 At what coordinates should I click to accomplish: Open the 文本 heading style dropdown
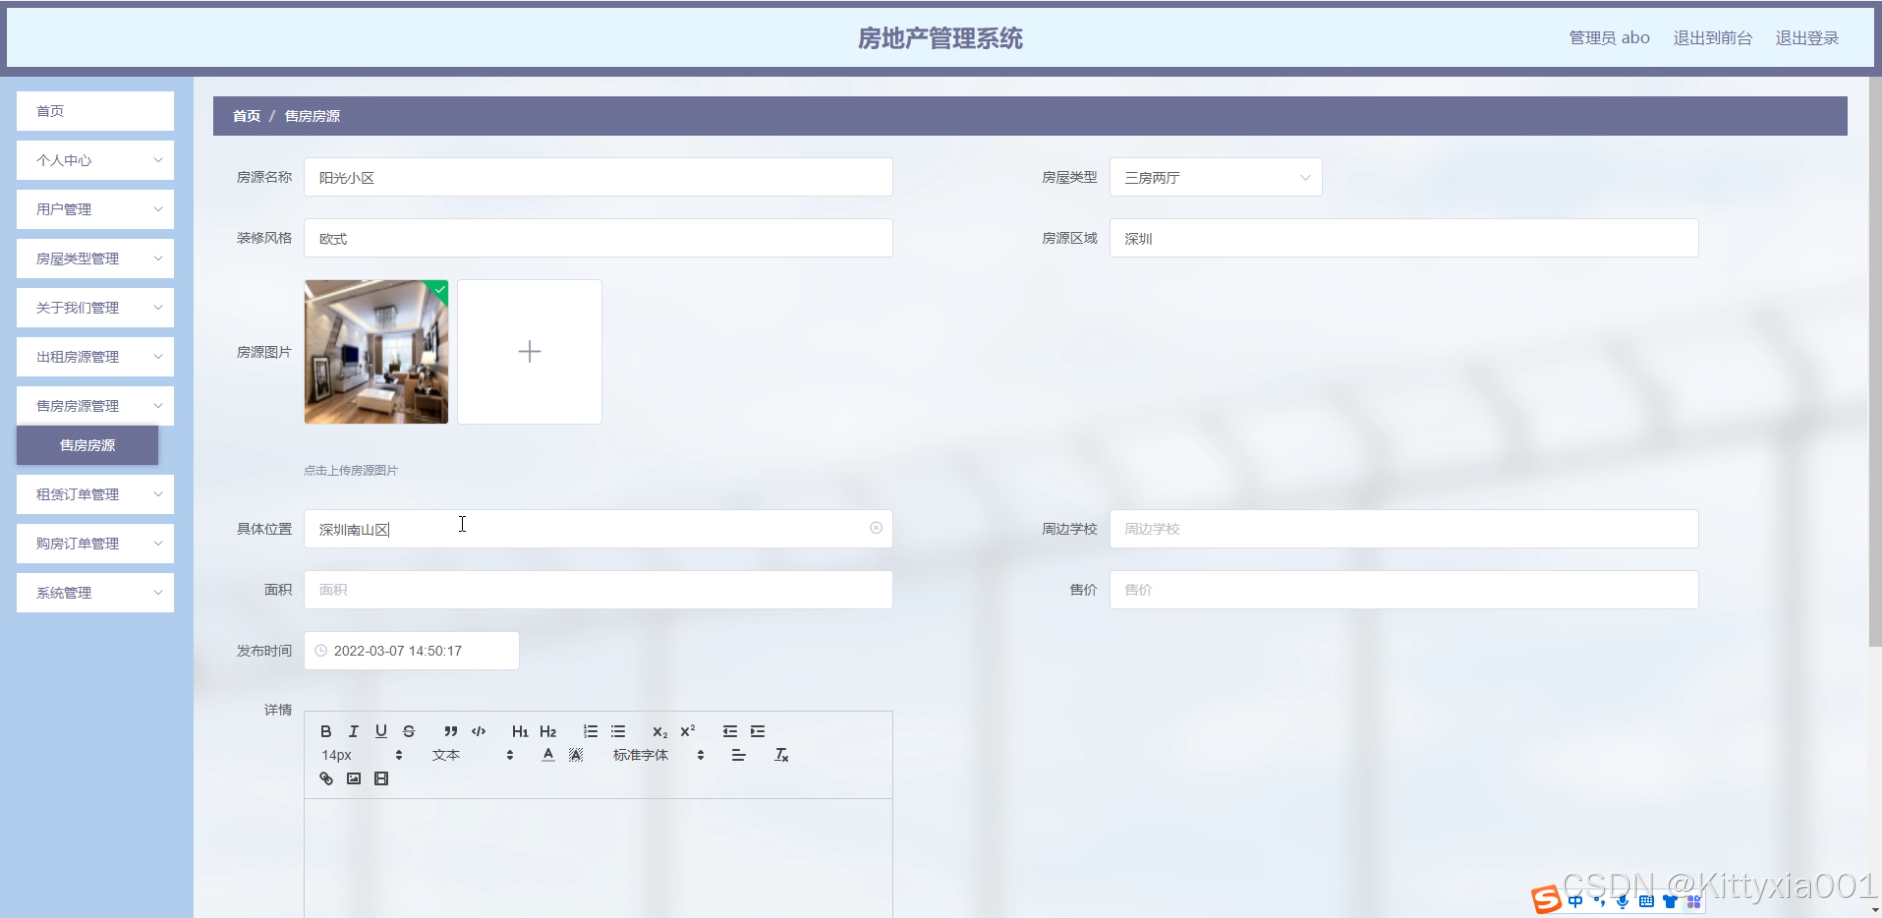tap(473, 755)
